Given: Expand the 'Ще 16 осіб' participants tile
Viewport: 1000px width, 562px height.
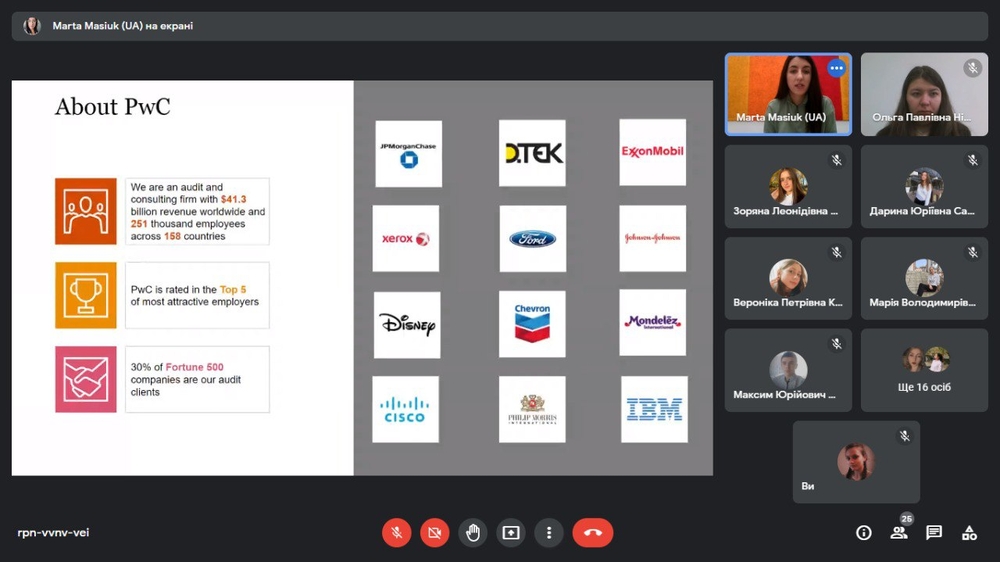Looking at the screenshot, I should [924, 370].
